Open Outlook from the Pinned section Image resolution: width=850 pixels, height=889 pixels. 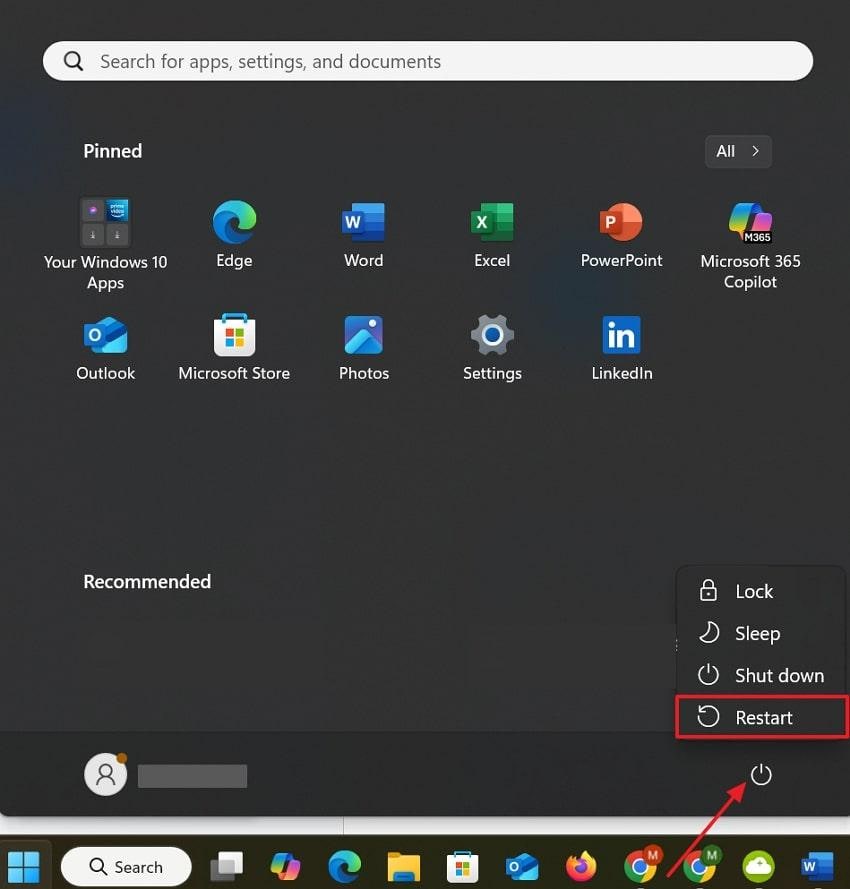click(x=105, y=347)
